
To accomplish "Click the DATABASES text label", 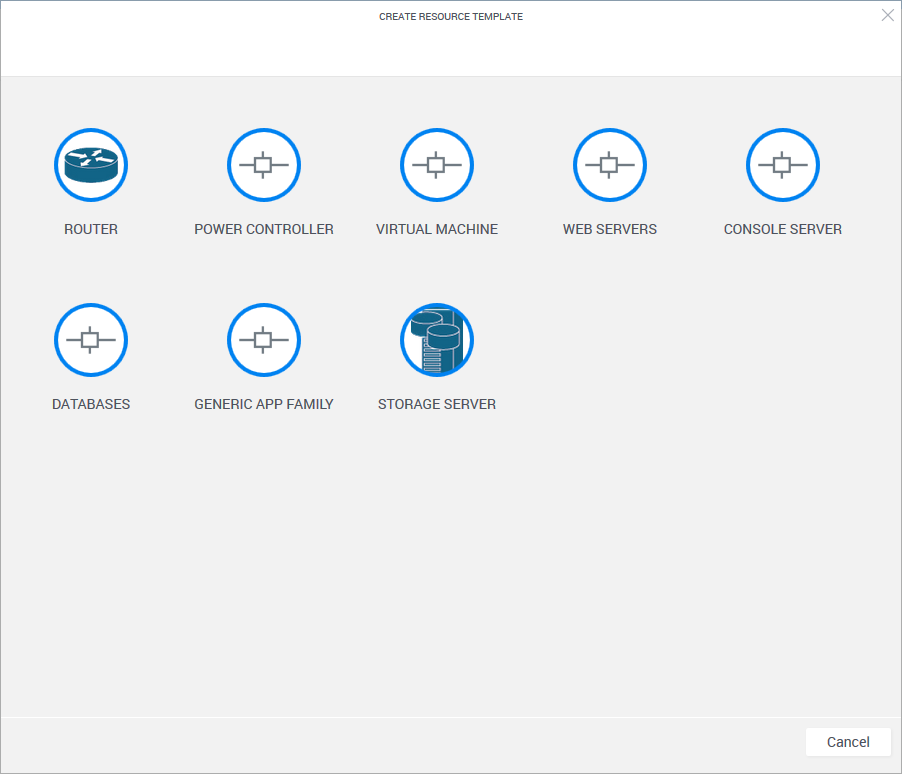I will tap(91, 405).
